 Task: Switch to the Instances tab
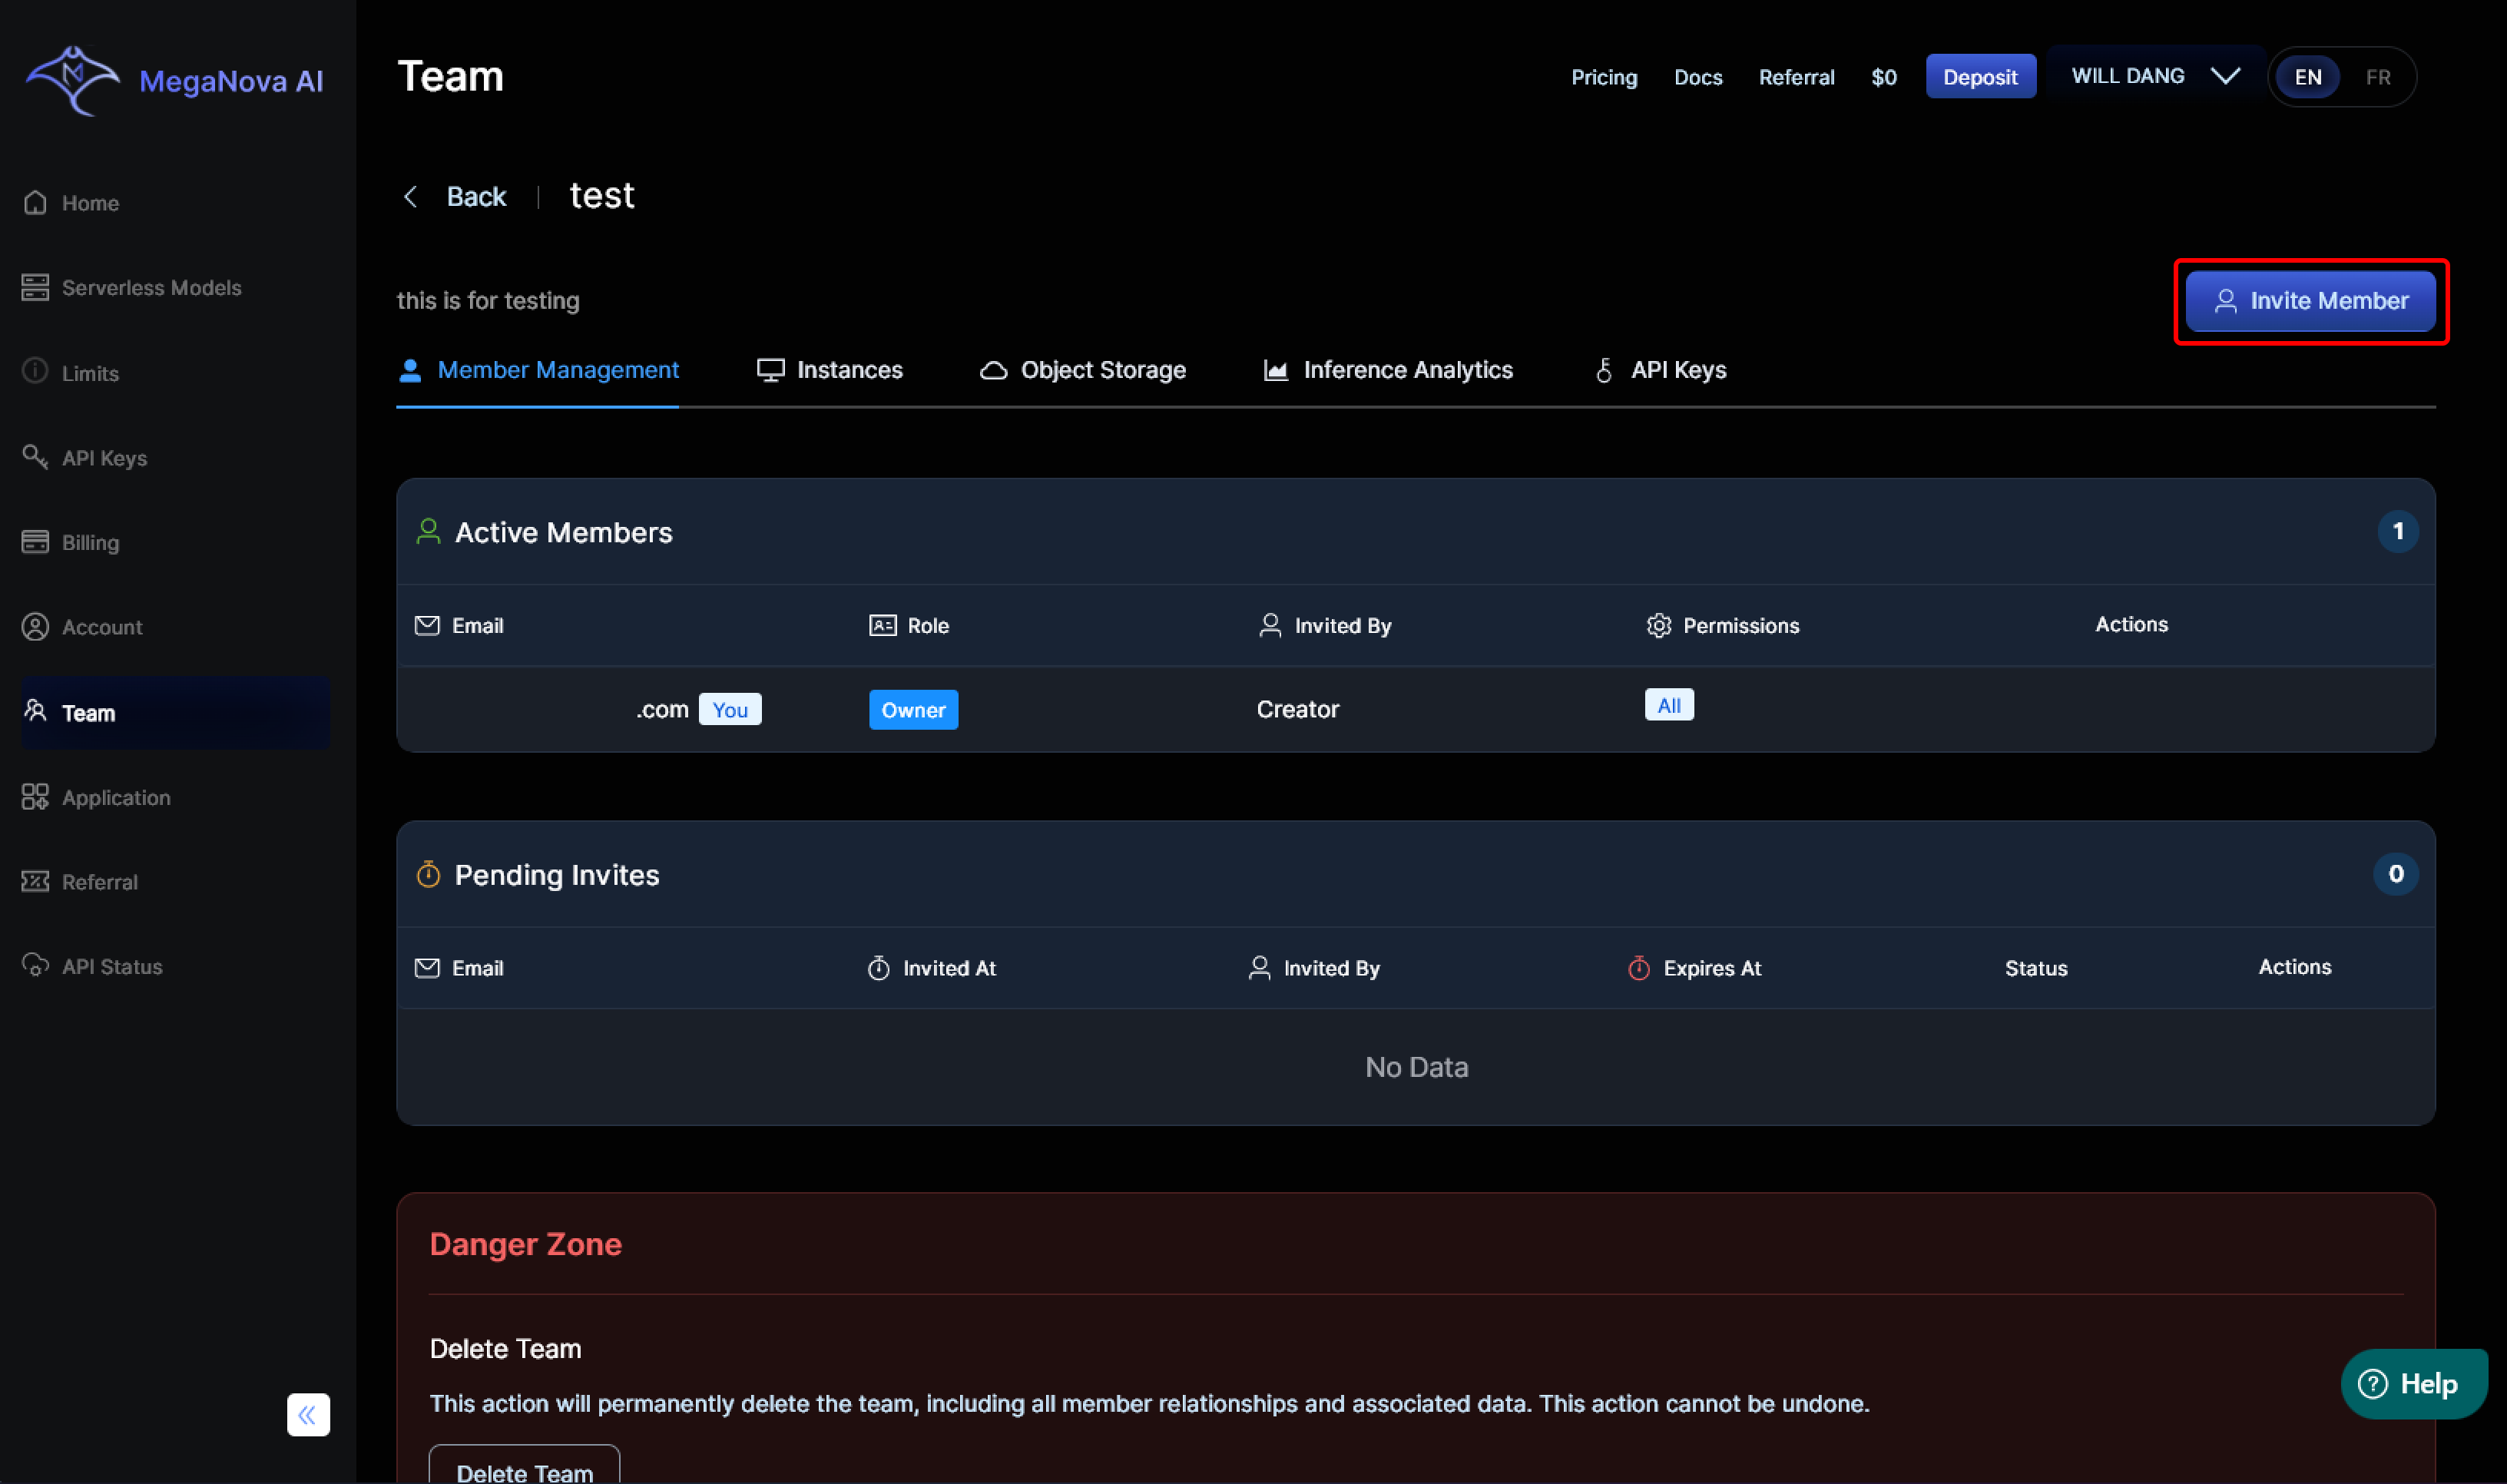(829, 370)
